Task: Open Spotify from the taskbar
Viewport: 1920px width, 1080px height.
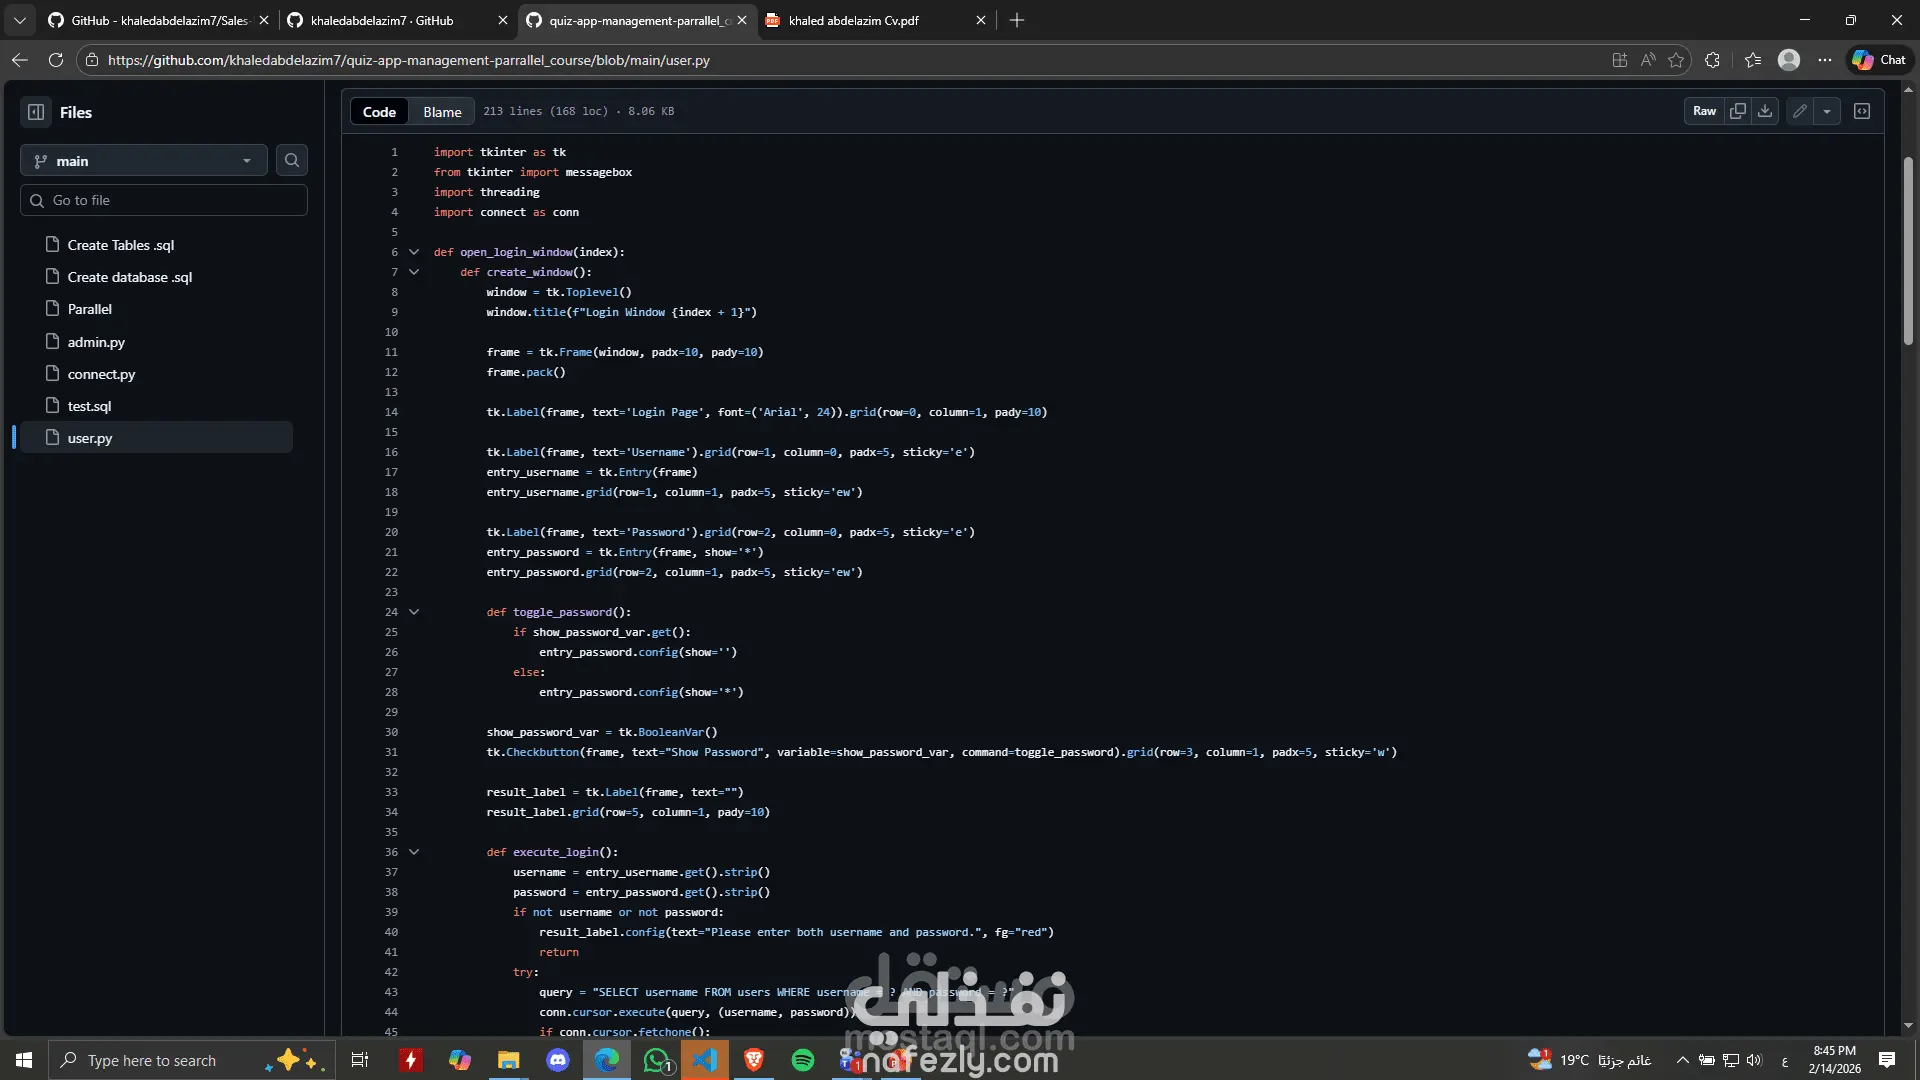Action: point(803,1060)
